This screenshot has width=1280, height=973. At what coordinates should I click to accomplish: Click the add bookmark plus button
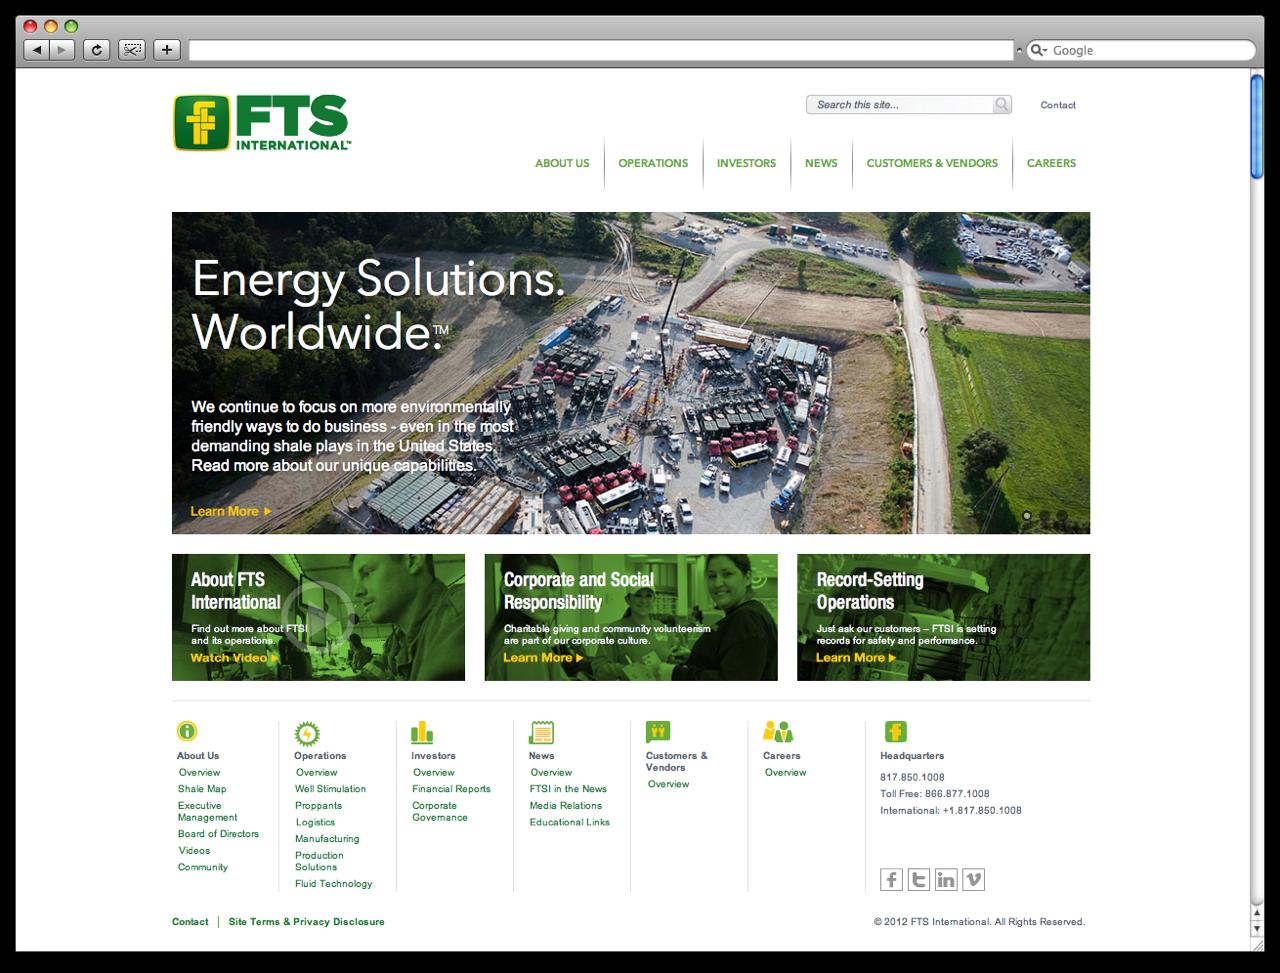(x=166, y=50)
